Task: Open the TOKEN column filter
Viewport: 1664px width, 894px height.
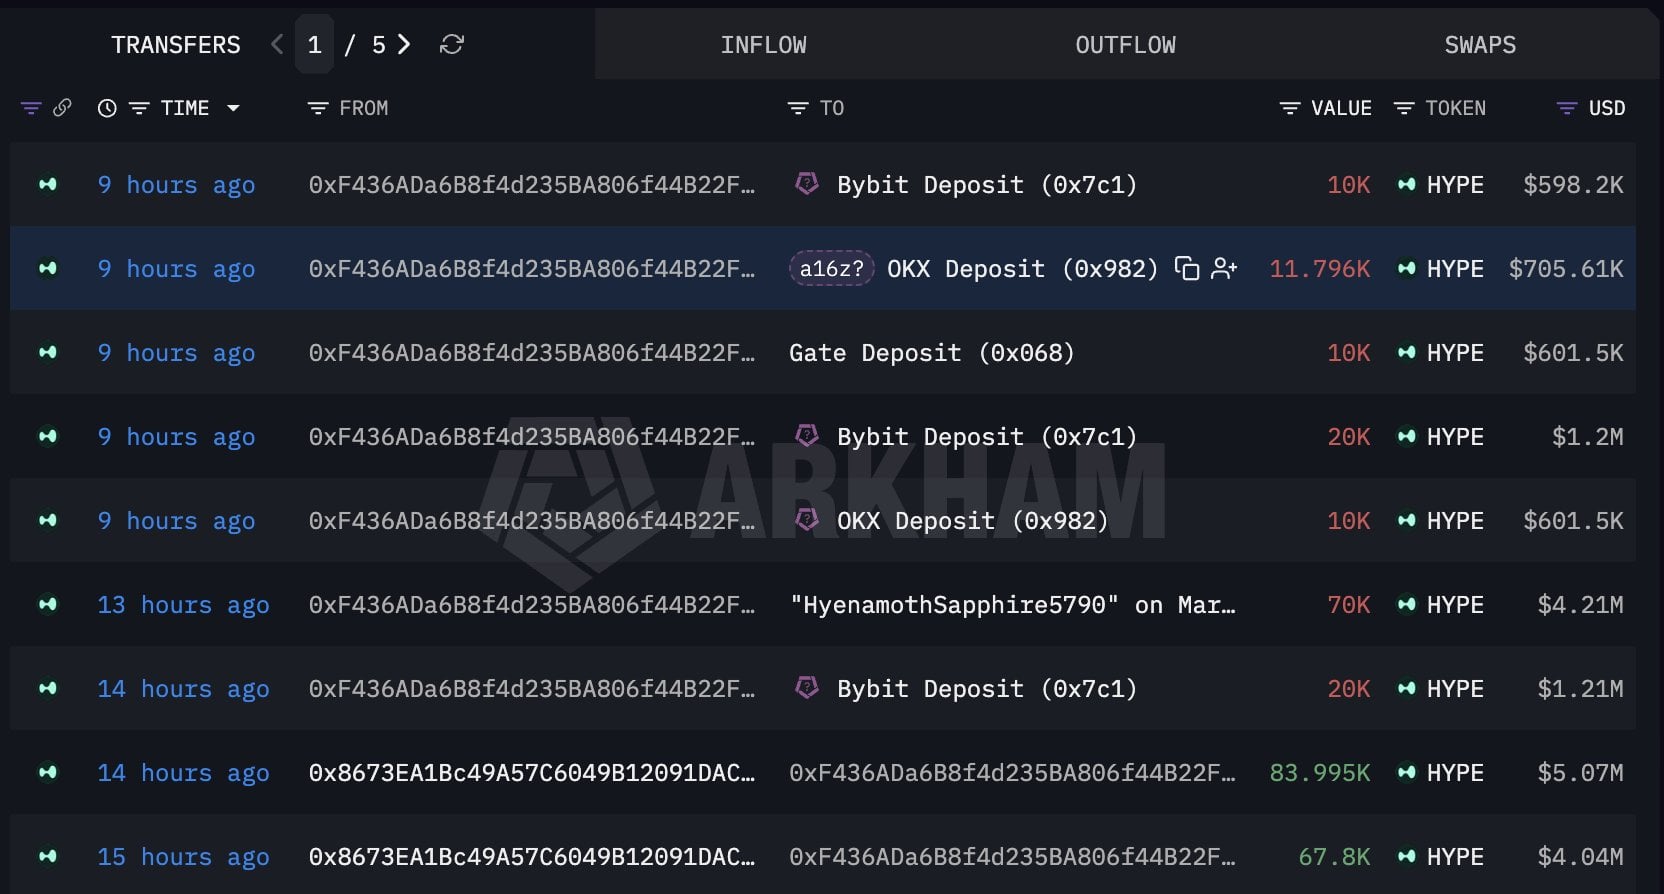Action: [1404, 108]
